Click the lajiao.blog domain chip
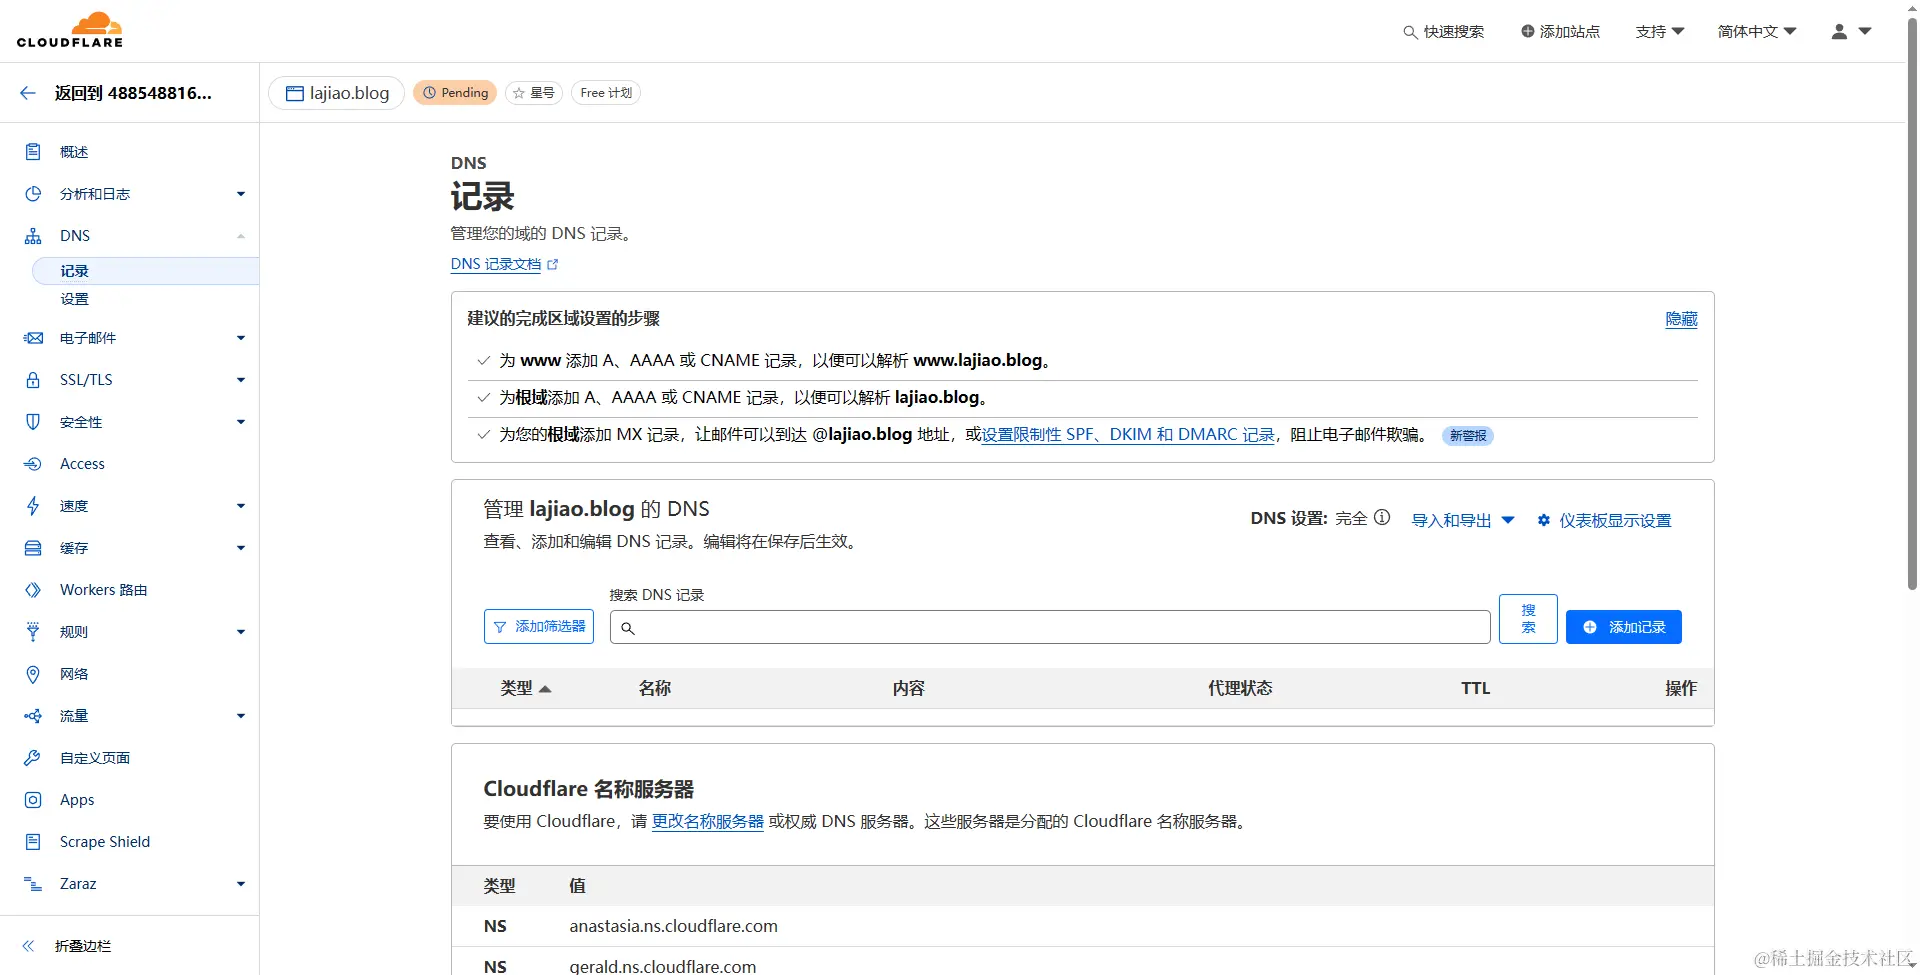Viewport: 1920px width, 975px height. coord(337,93)
